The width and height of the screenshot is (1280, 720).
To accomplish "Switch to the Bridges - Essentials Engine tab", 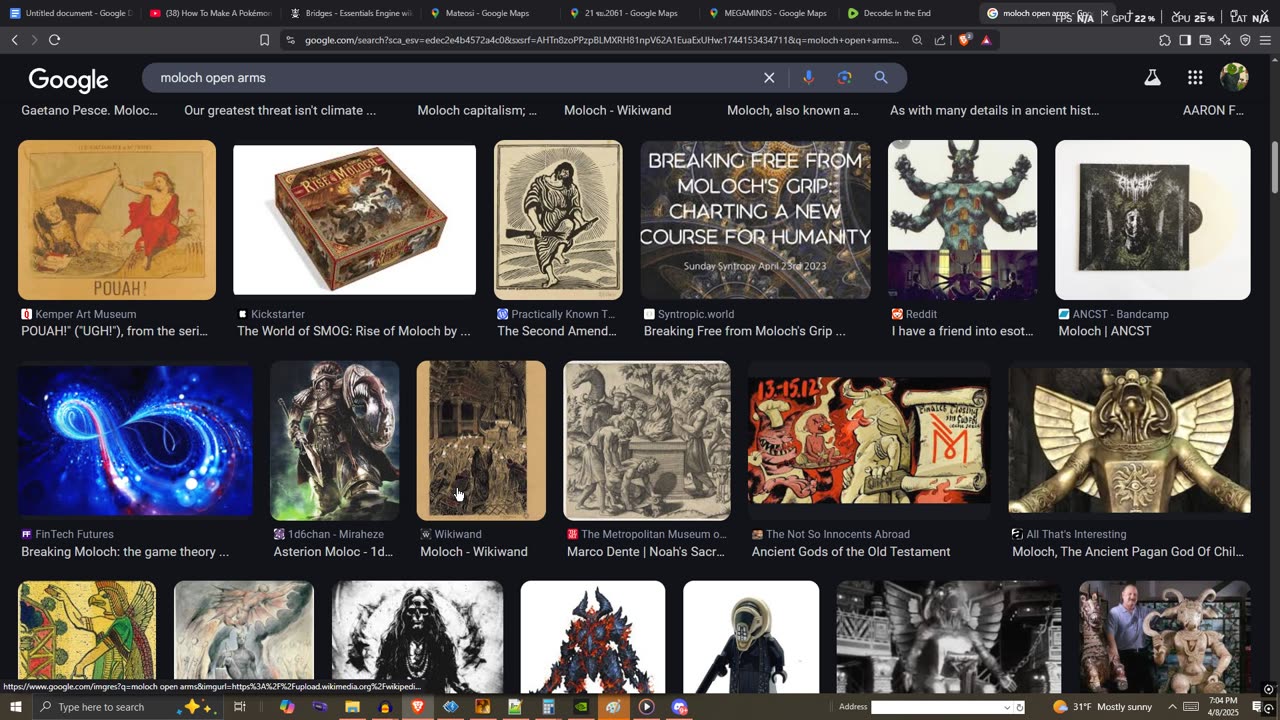I will [350, 13].
